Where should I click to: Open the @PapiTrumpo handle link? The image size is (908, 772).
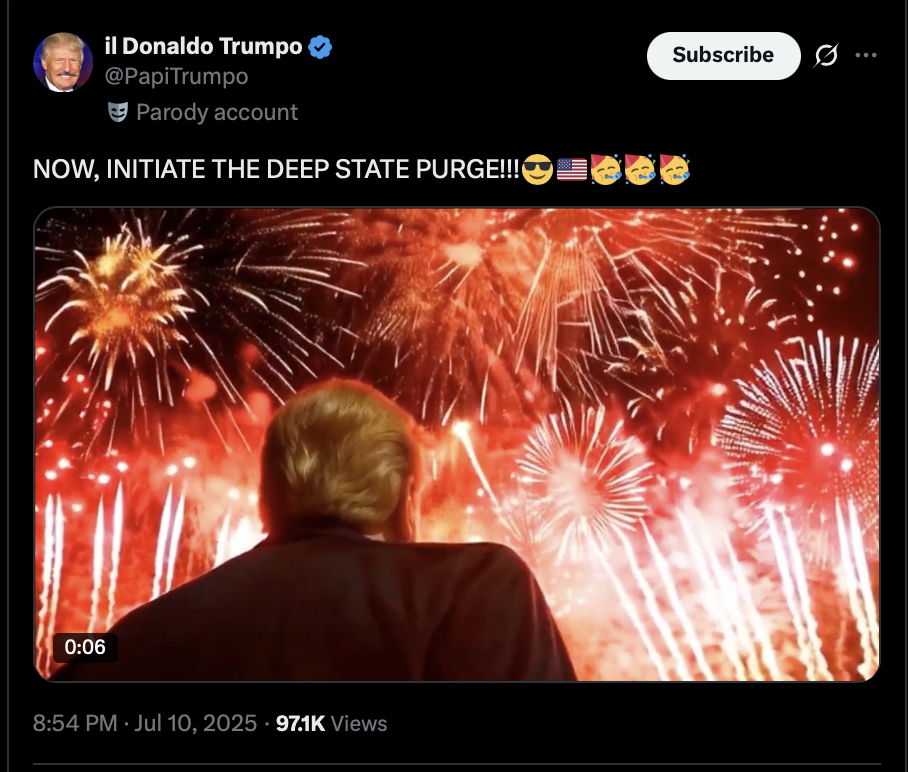click(x=177, y=76)
